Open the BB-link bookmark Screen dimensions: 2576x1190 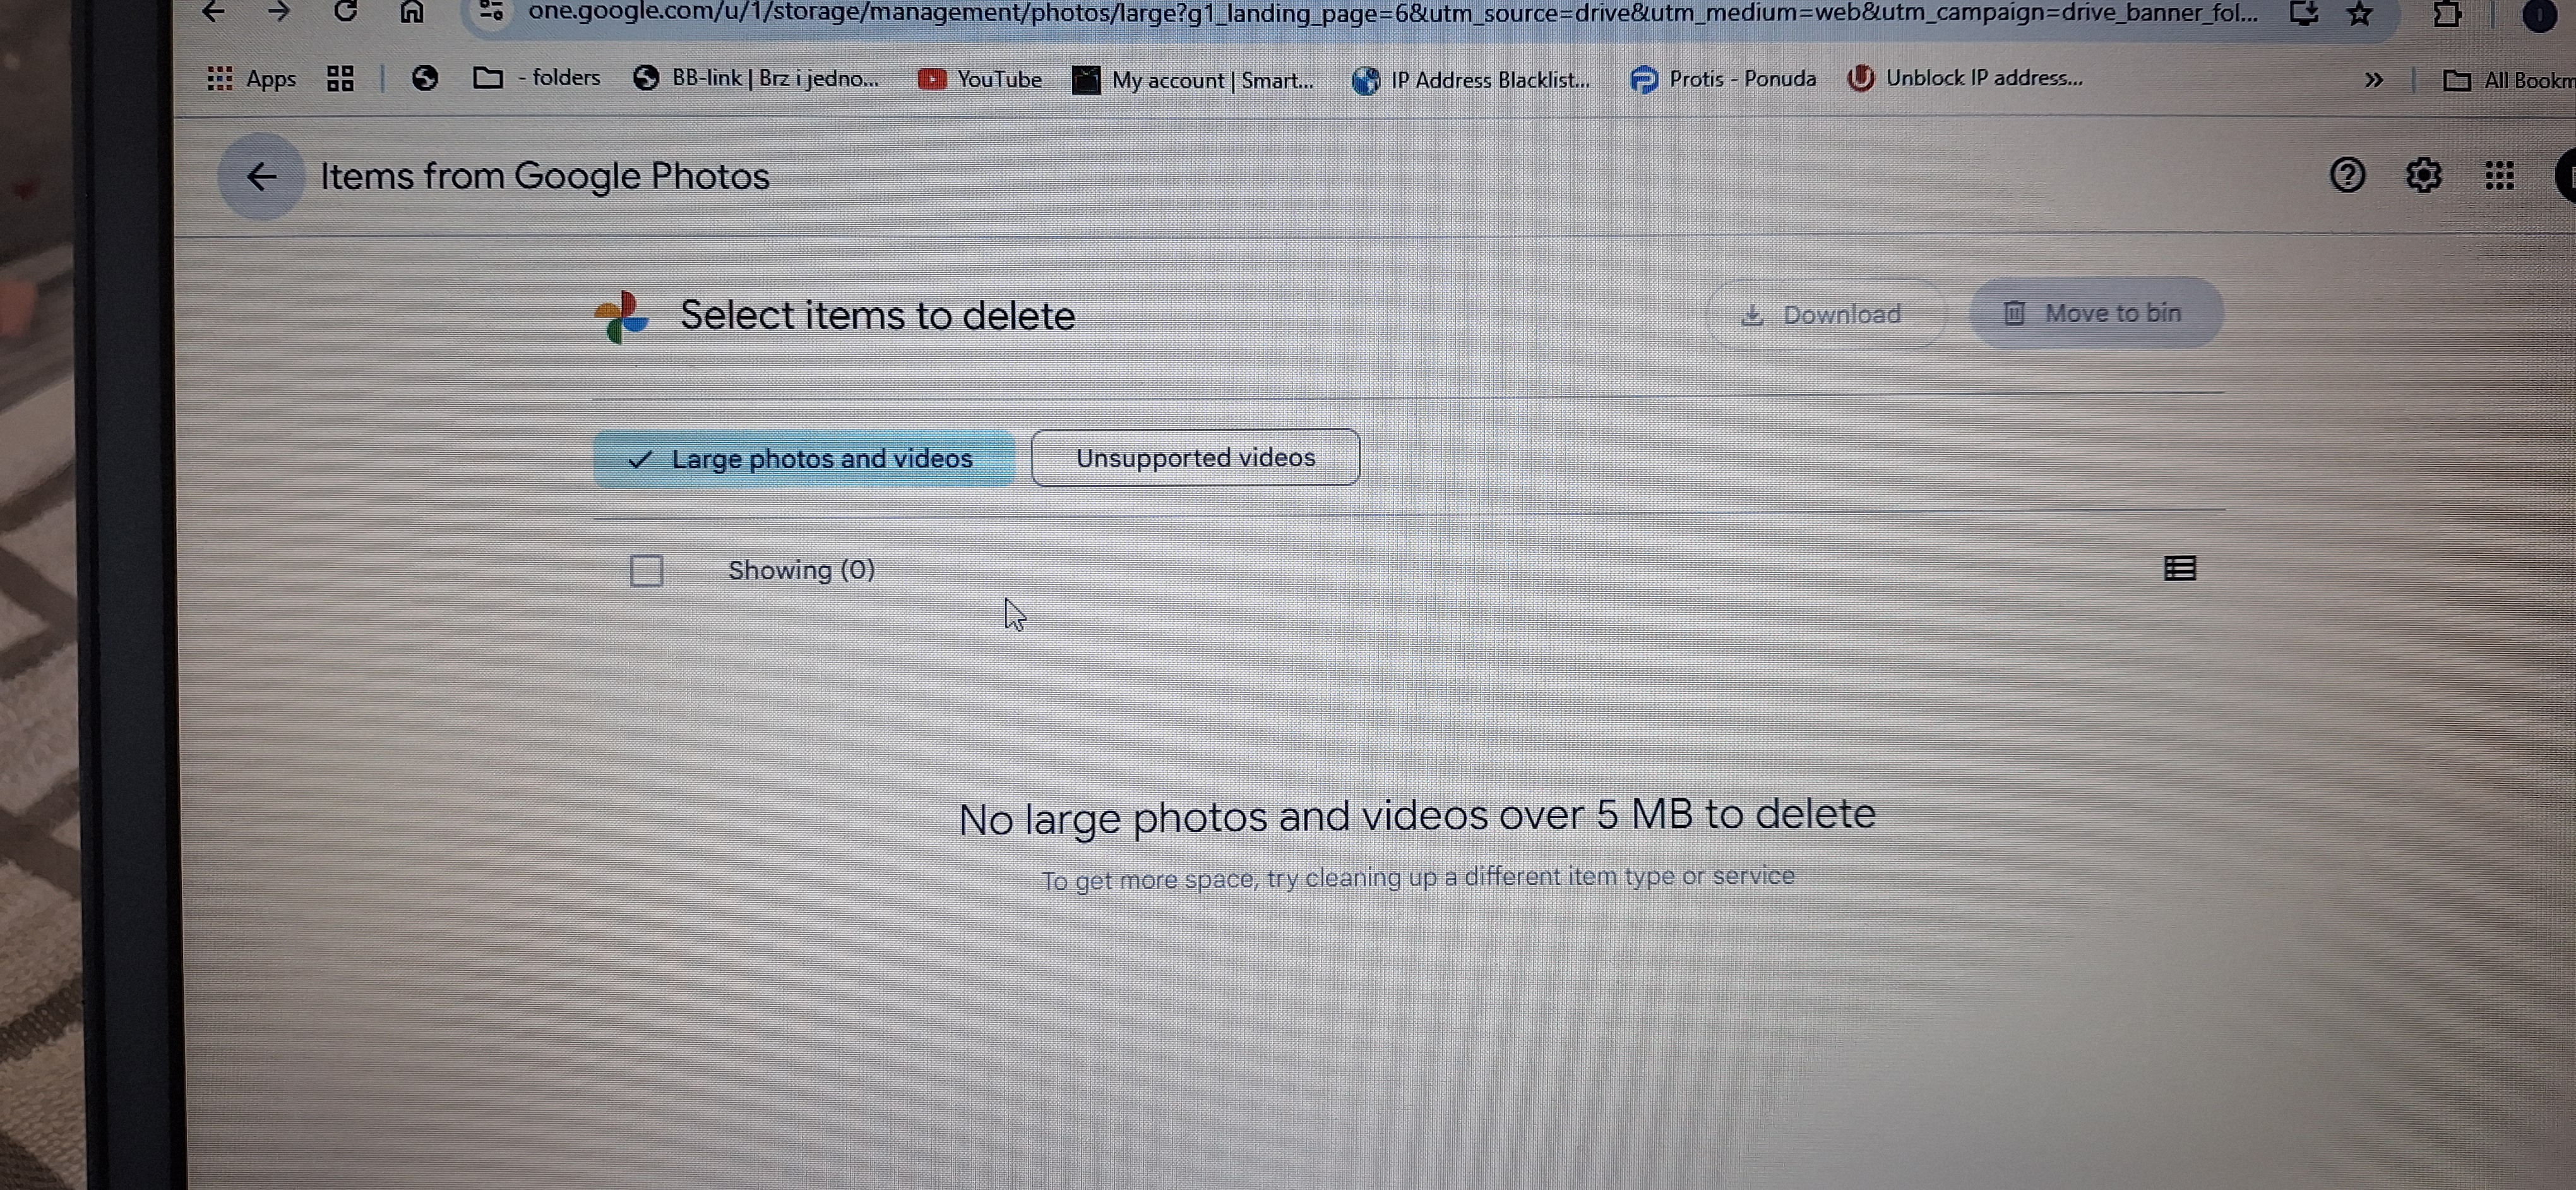click(x=757, y=78)
